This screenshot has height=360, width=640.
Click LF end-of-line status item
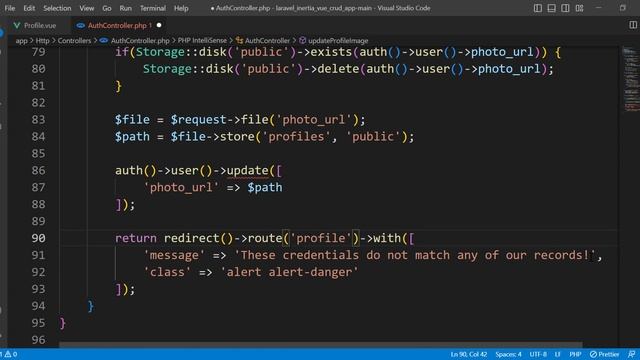[x=558, y=354]
